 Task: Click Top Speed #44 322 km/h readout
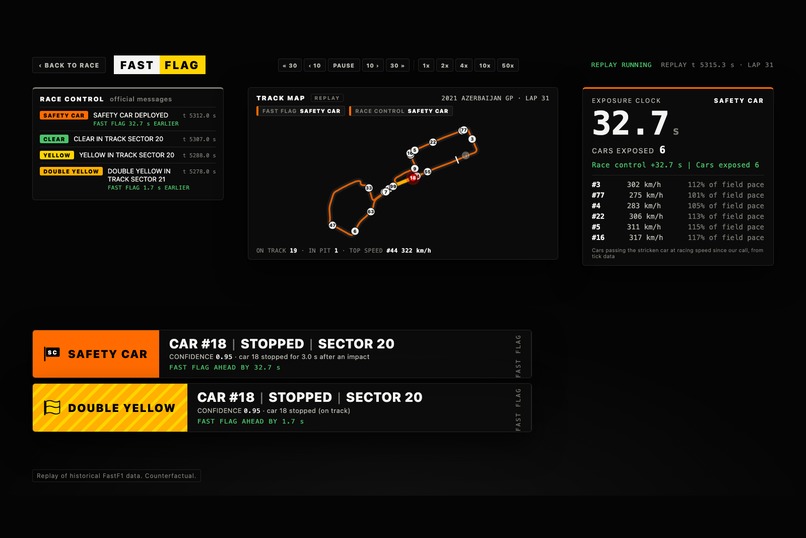(x=390, y=251)
